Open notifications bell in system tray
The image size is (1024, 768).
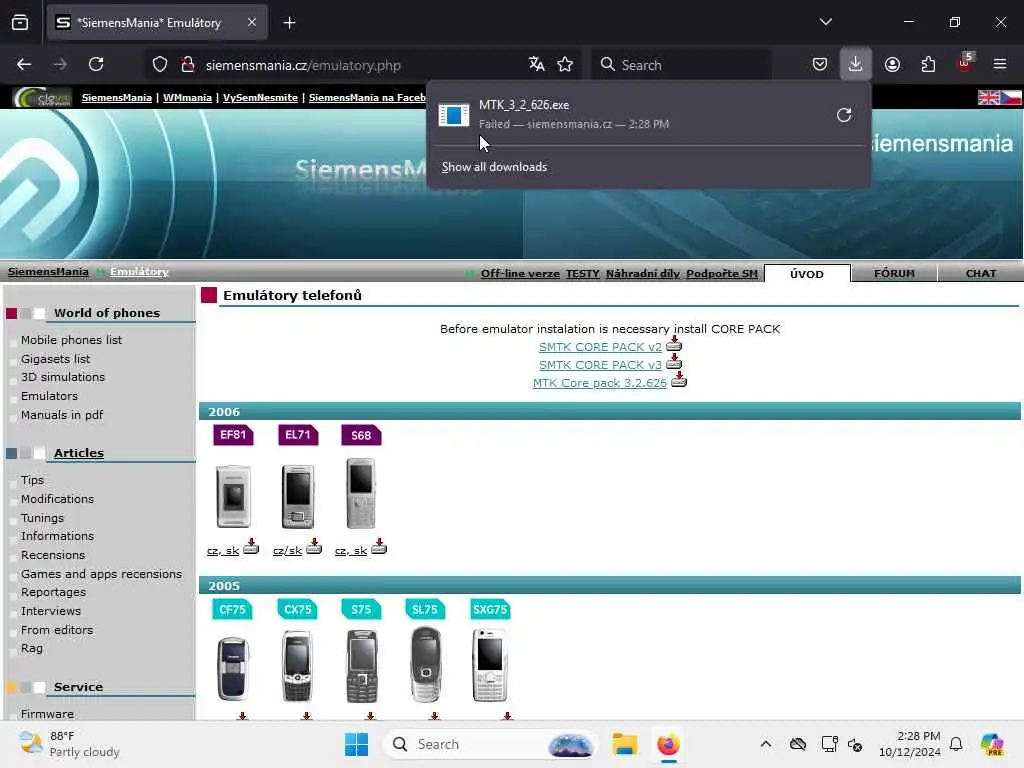pyautogui.click(x=956, y=744)
